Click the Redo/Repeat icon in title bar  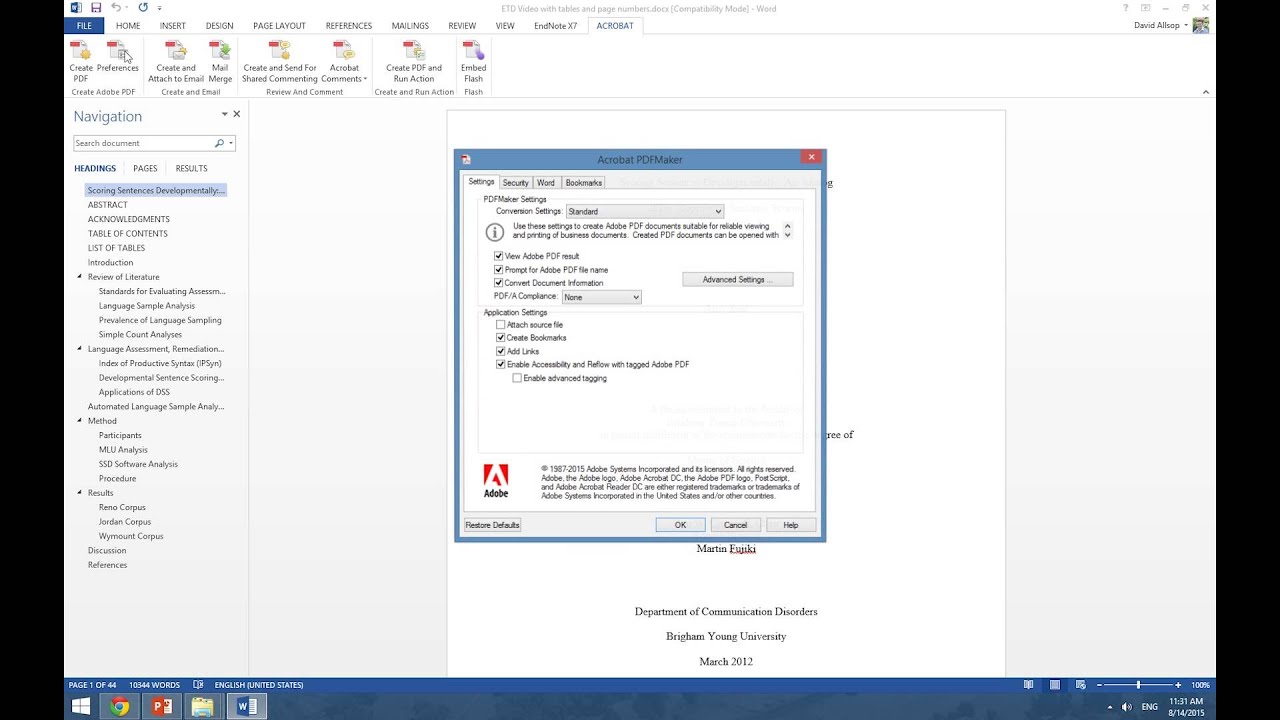tap(143, 8)
